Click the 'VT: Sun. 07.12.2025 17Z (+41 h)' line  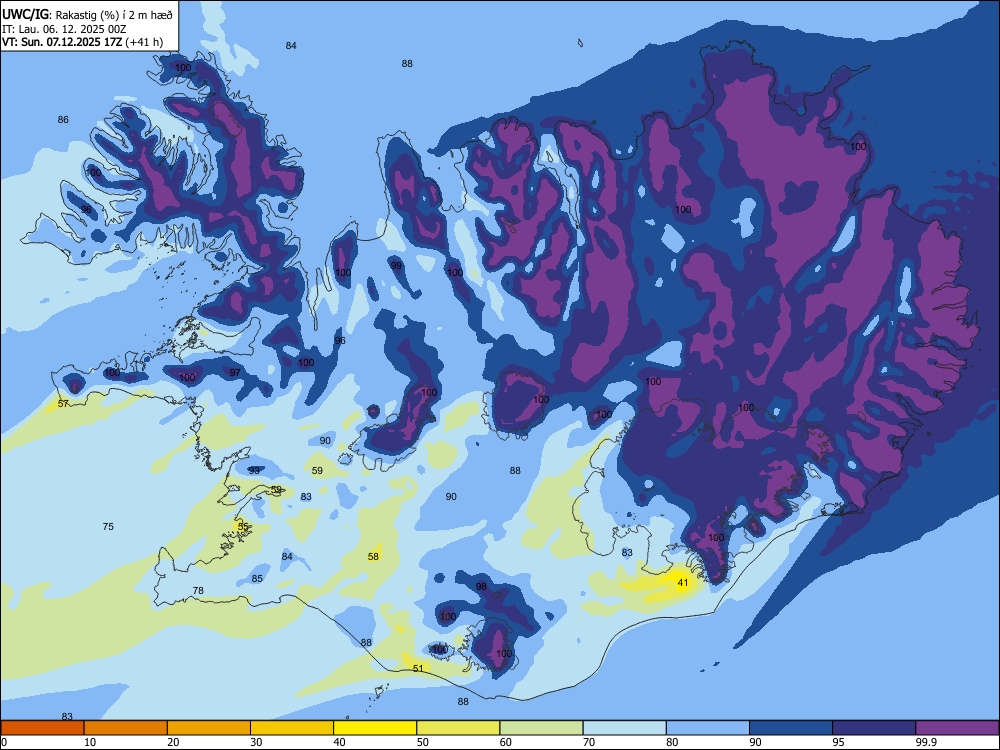point(82,42)
